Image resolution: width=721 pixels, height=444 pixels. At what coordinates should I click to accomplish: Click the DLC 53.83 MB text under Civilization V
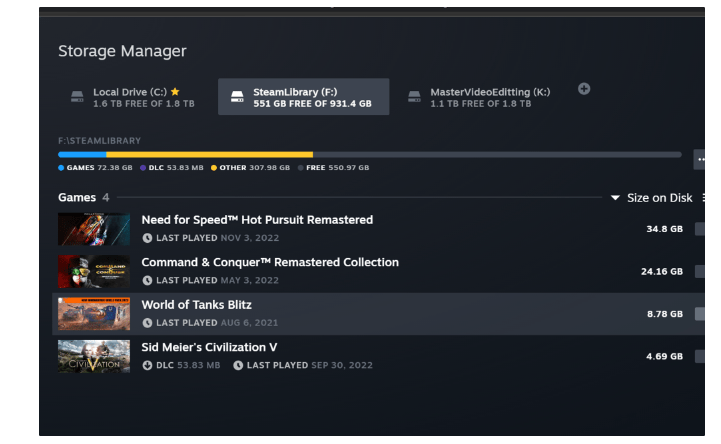[x=188, y=365]
